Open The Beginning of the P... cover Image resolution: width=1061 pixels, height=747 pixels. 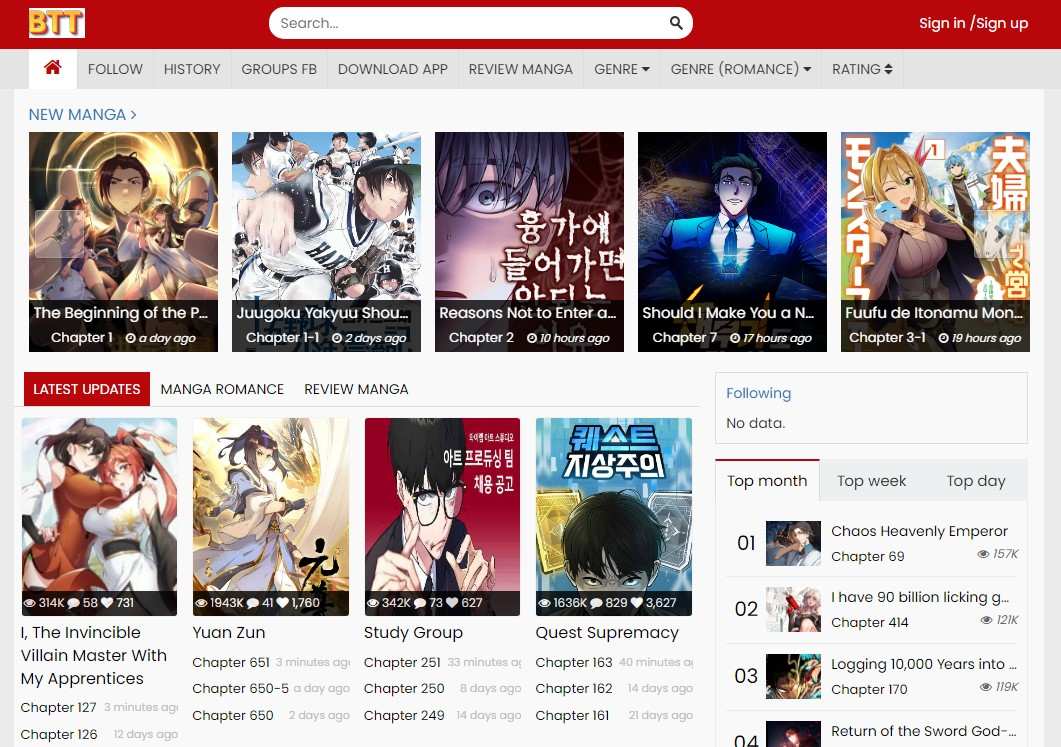point(123,242)
